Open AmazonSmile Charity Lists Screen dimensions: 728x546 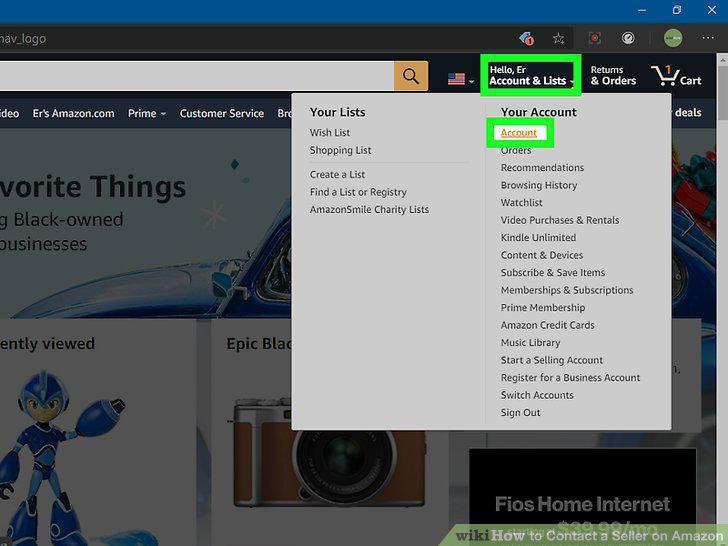tap(369, 209)
